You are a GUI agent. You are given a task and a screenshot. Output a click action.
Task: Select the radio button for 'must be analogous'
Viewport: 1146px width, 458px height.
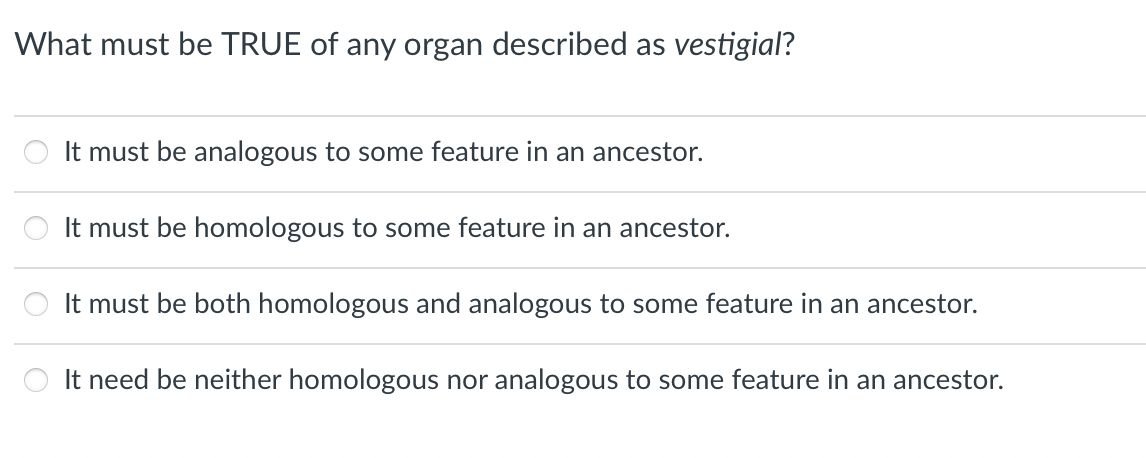click(36, 154)
